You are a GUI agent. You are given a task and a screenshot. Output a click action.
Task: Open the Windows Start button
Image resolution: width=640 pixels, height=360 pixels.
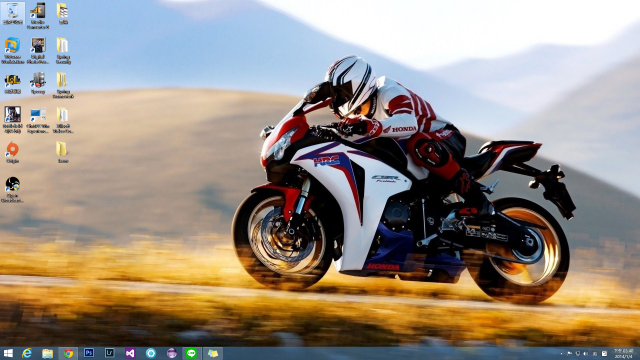(8, 353)
